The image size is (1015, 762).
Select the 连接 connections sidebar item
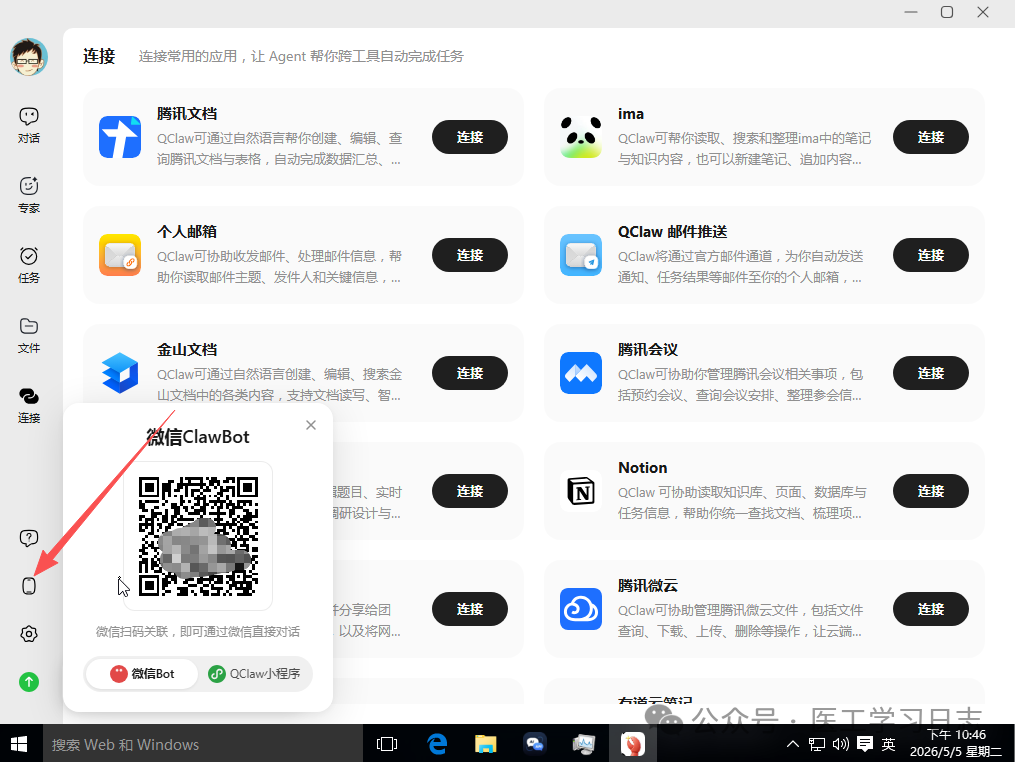(x=28, y=405)
